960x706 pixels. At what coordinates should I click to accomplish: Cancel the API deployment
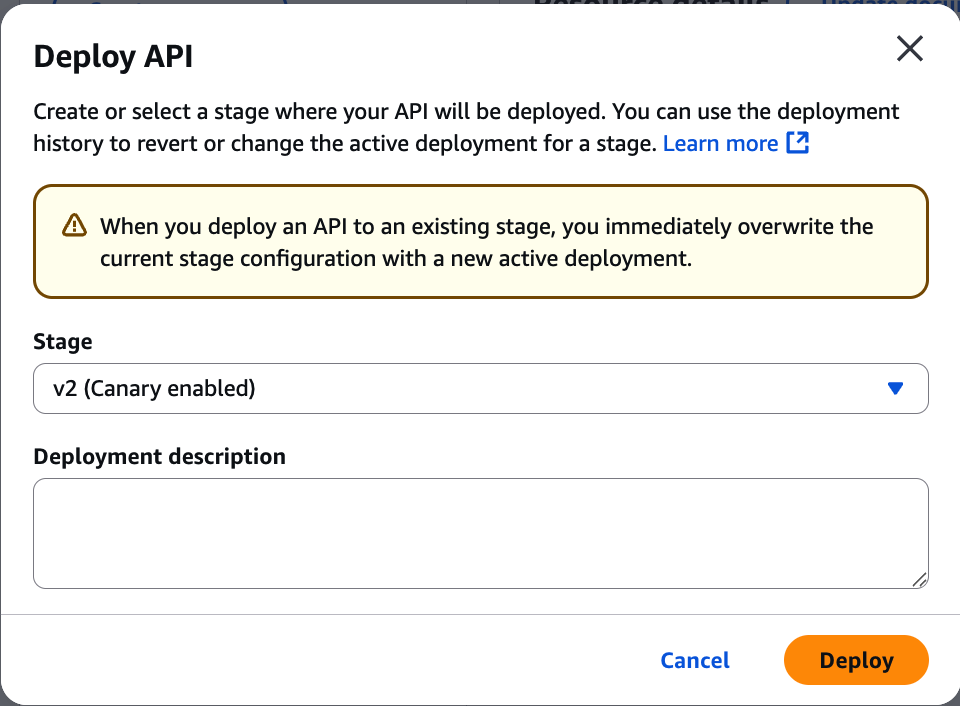694,660
